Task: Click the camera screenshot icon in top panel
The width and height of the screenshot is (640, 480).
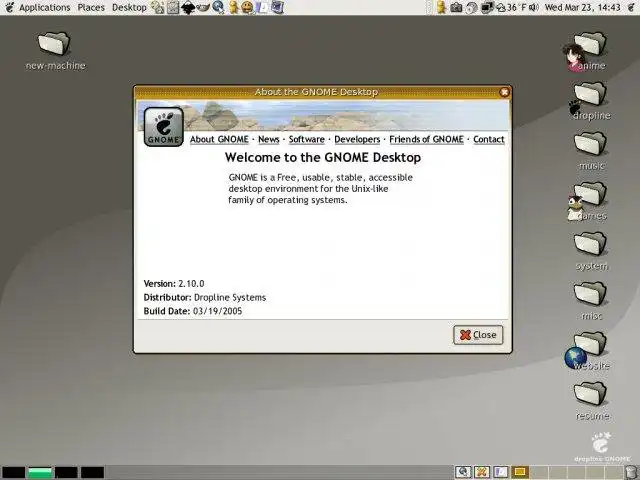Action: point(456,7)
